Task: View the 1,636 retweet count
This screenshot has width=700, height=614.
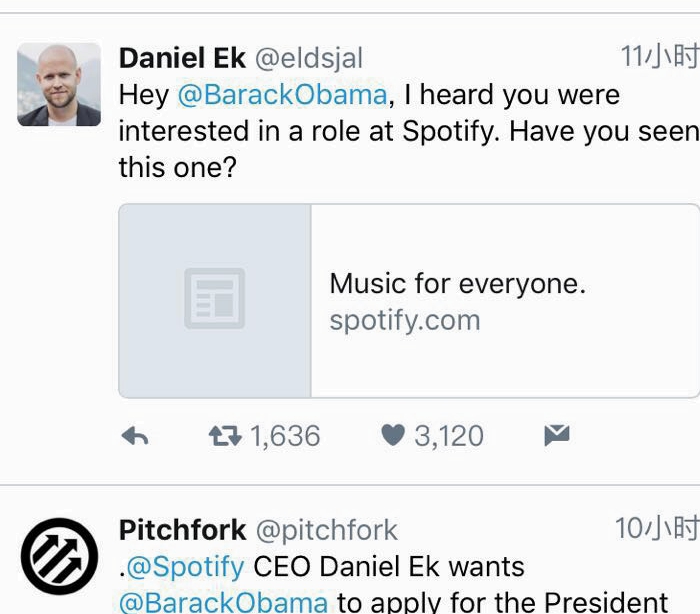Action: [x=285, y=436]
